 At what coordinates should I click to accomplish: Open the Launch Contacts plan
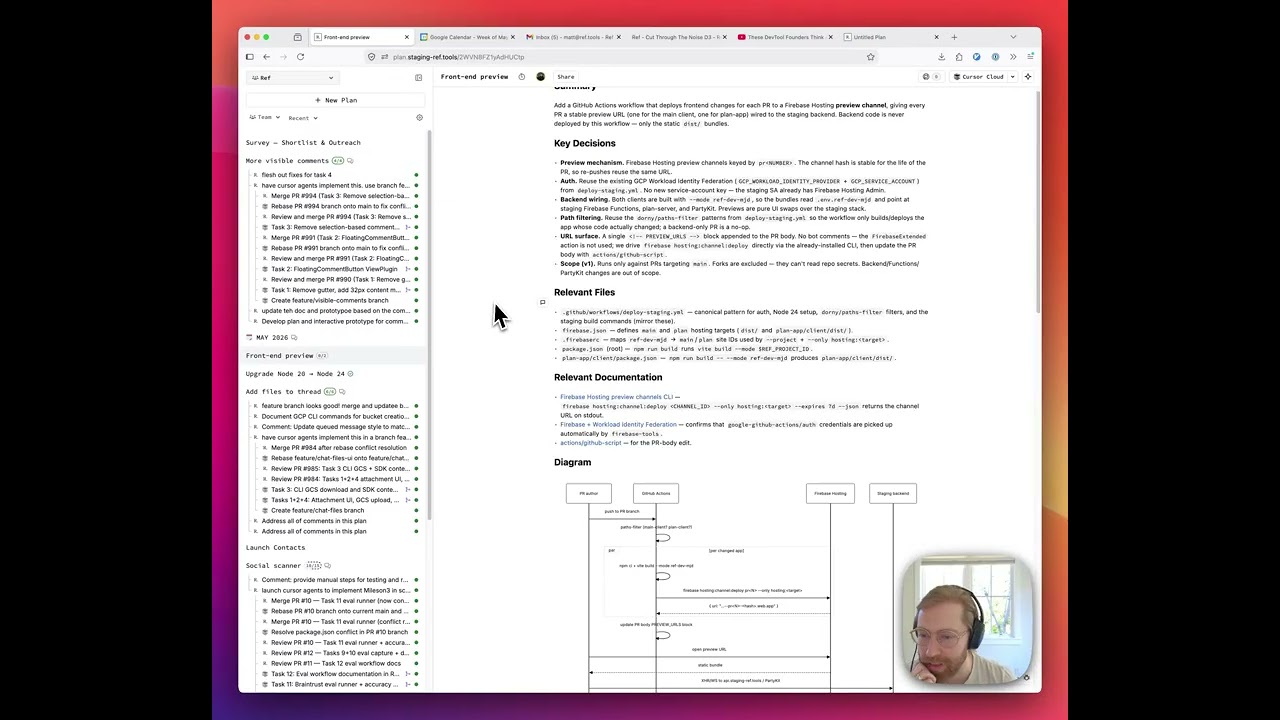pos(275,548)
